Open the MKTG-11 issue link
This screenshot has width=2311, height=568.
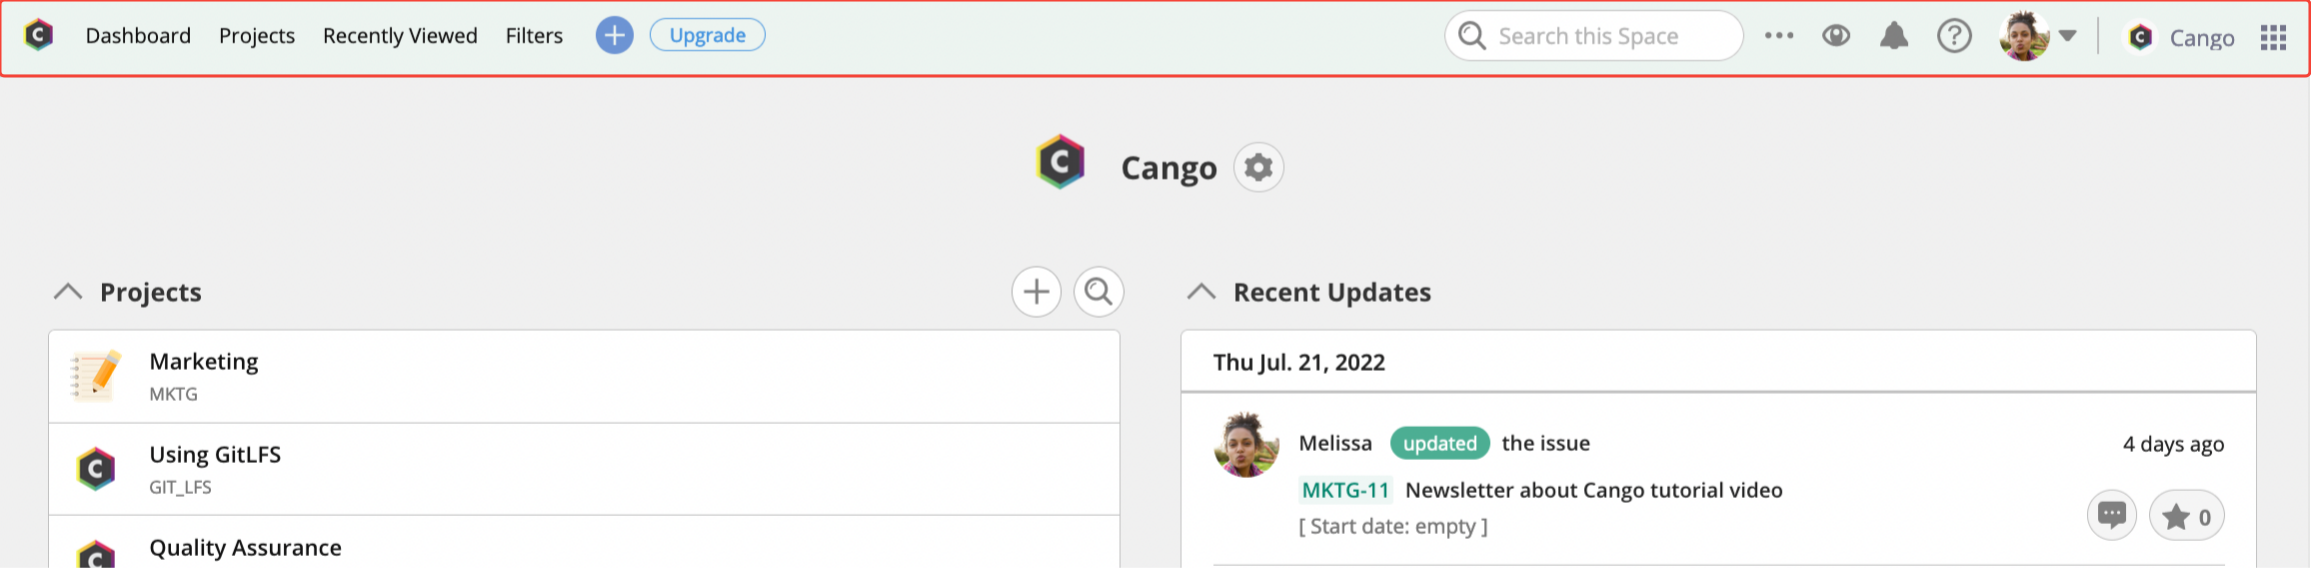click(x=1345, y=490)
